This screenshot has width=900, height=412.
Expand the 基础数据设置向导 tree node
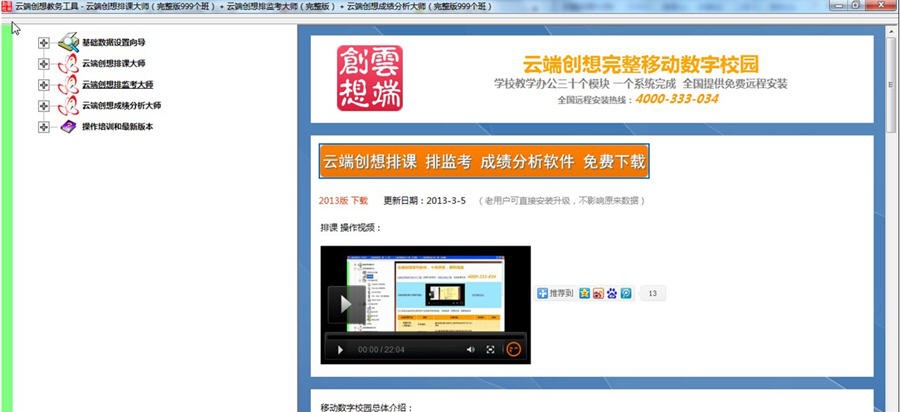(x=44, y=43)
